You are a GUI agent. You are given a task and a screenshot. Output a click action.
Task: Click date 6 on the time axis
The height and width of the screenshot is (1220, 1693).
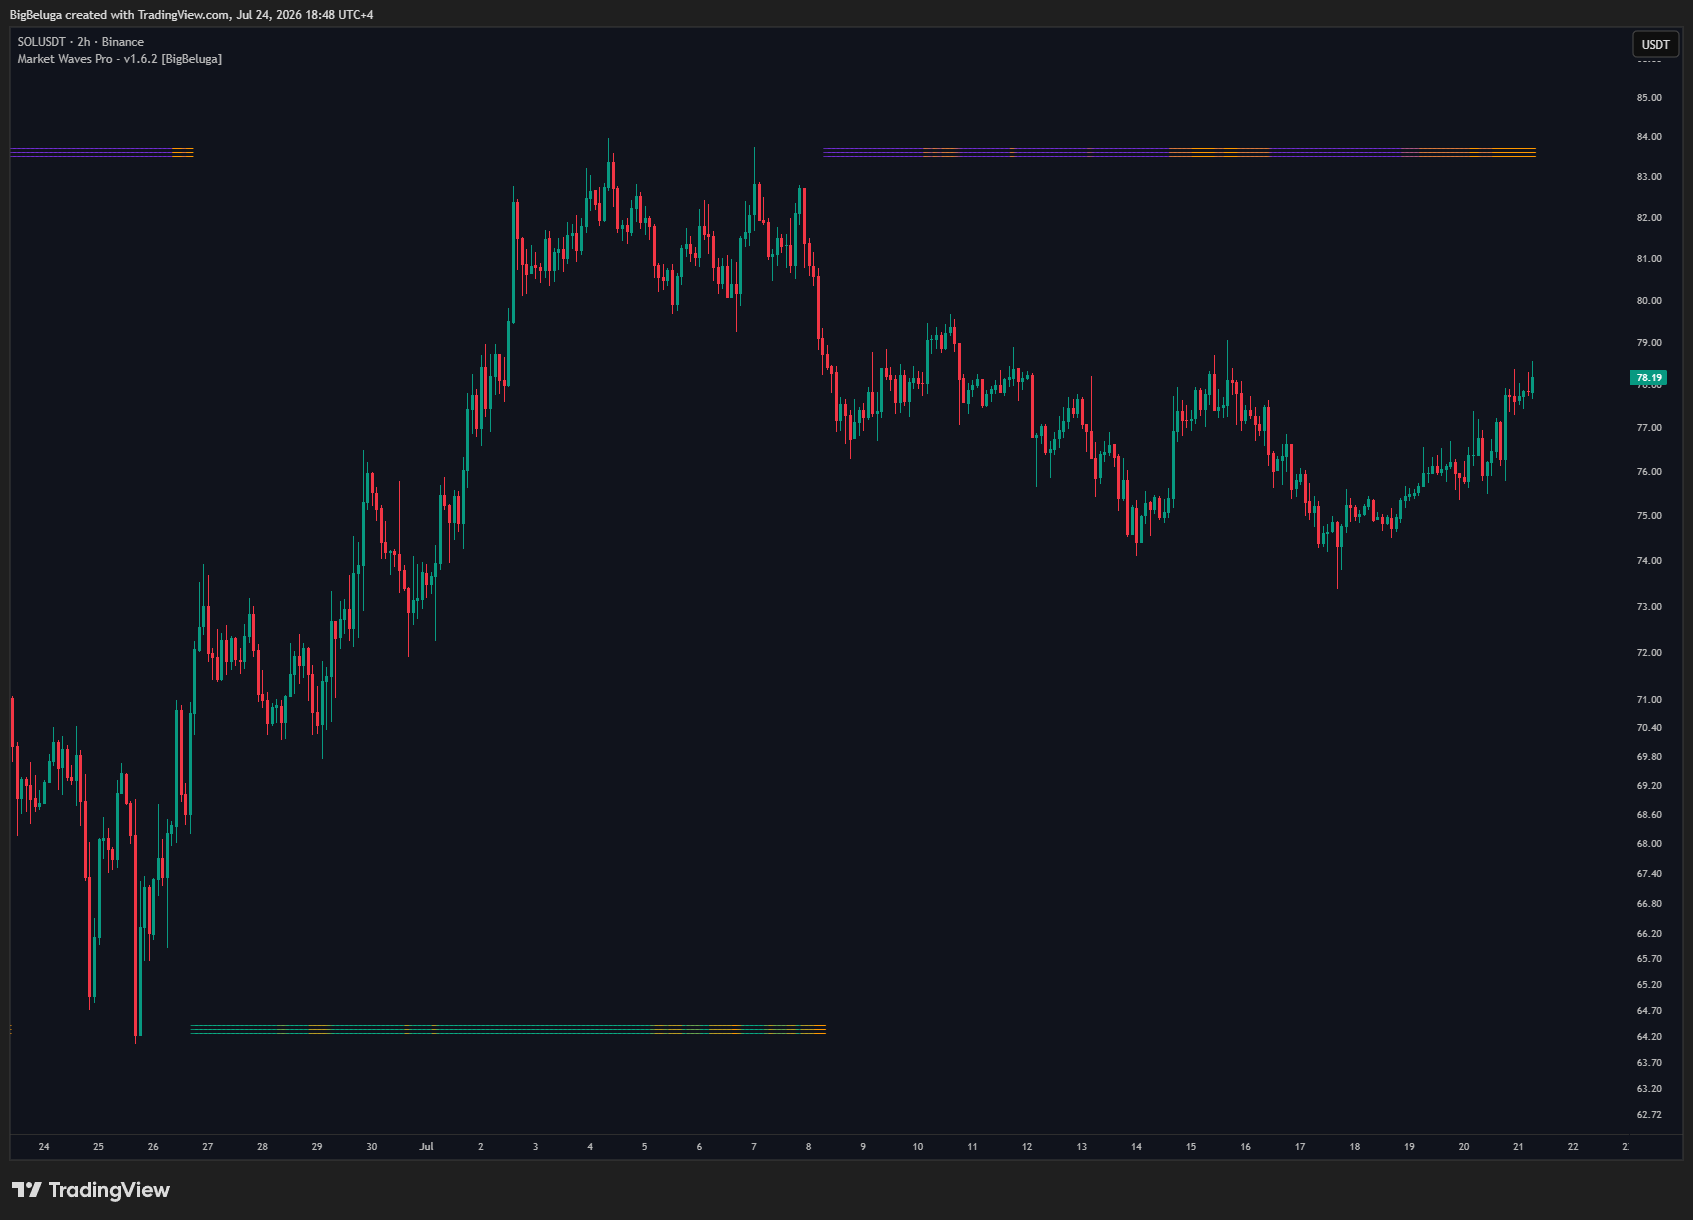point(699,1147)
